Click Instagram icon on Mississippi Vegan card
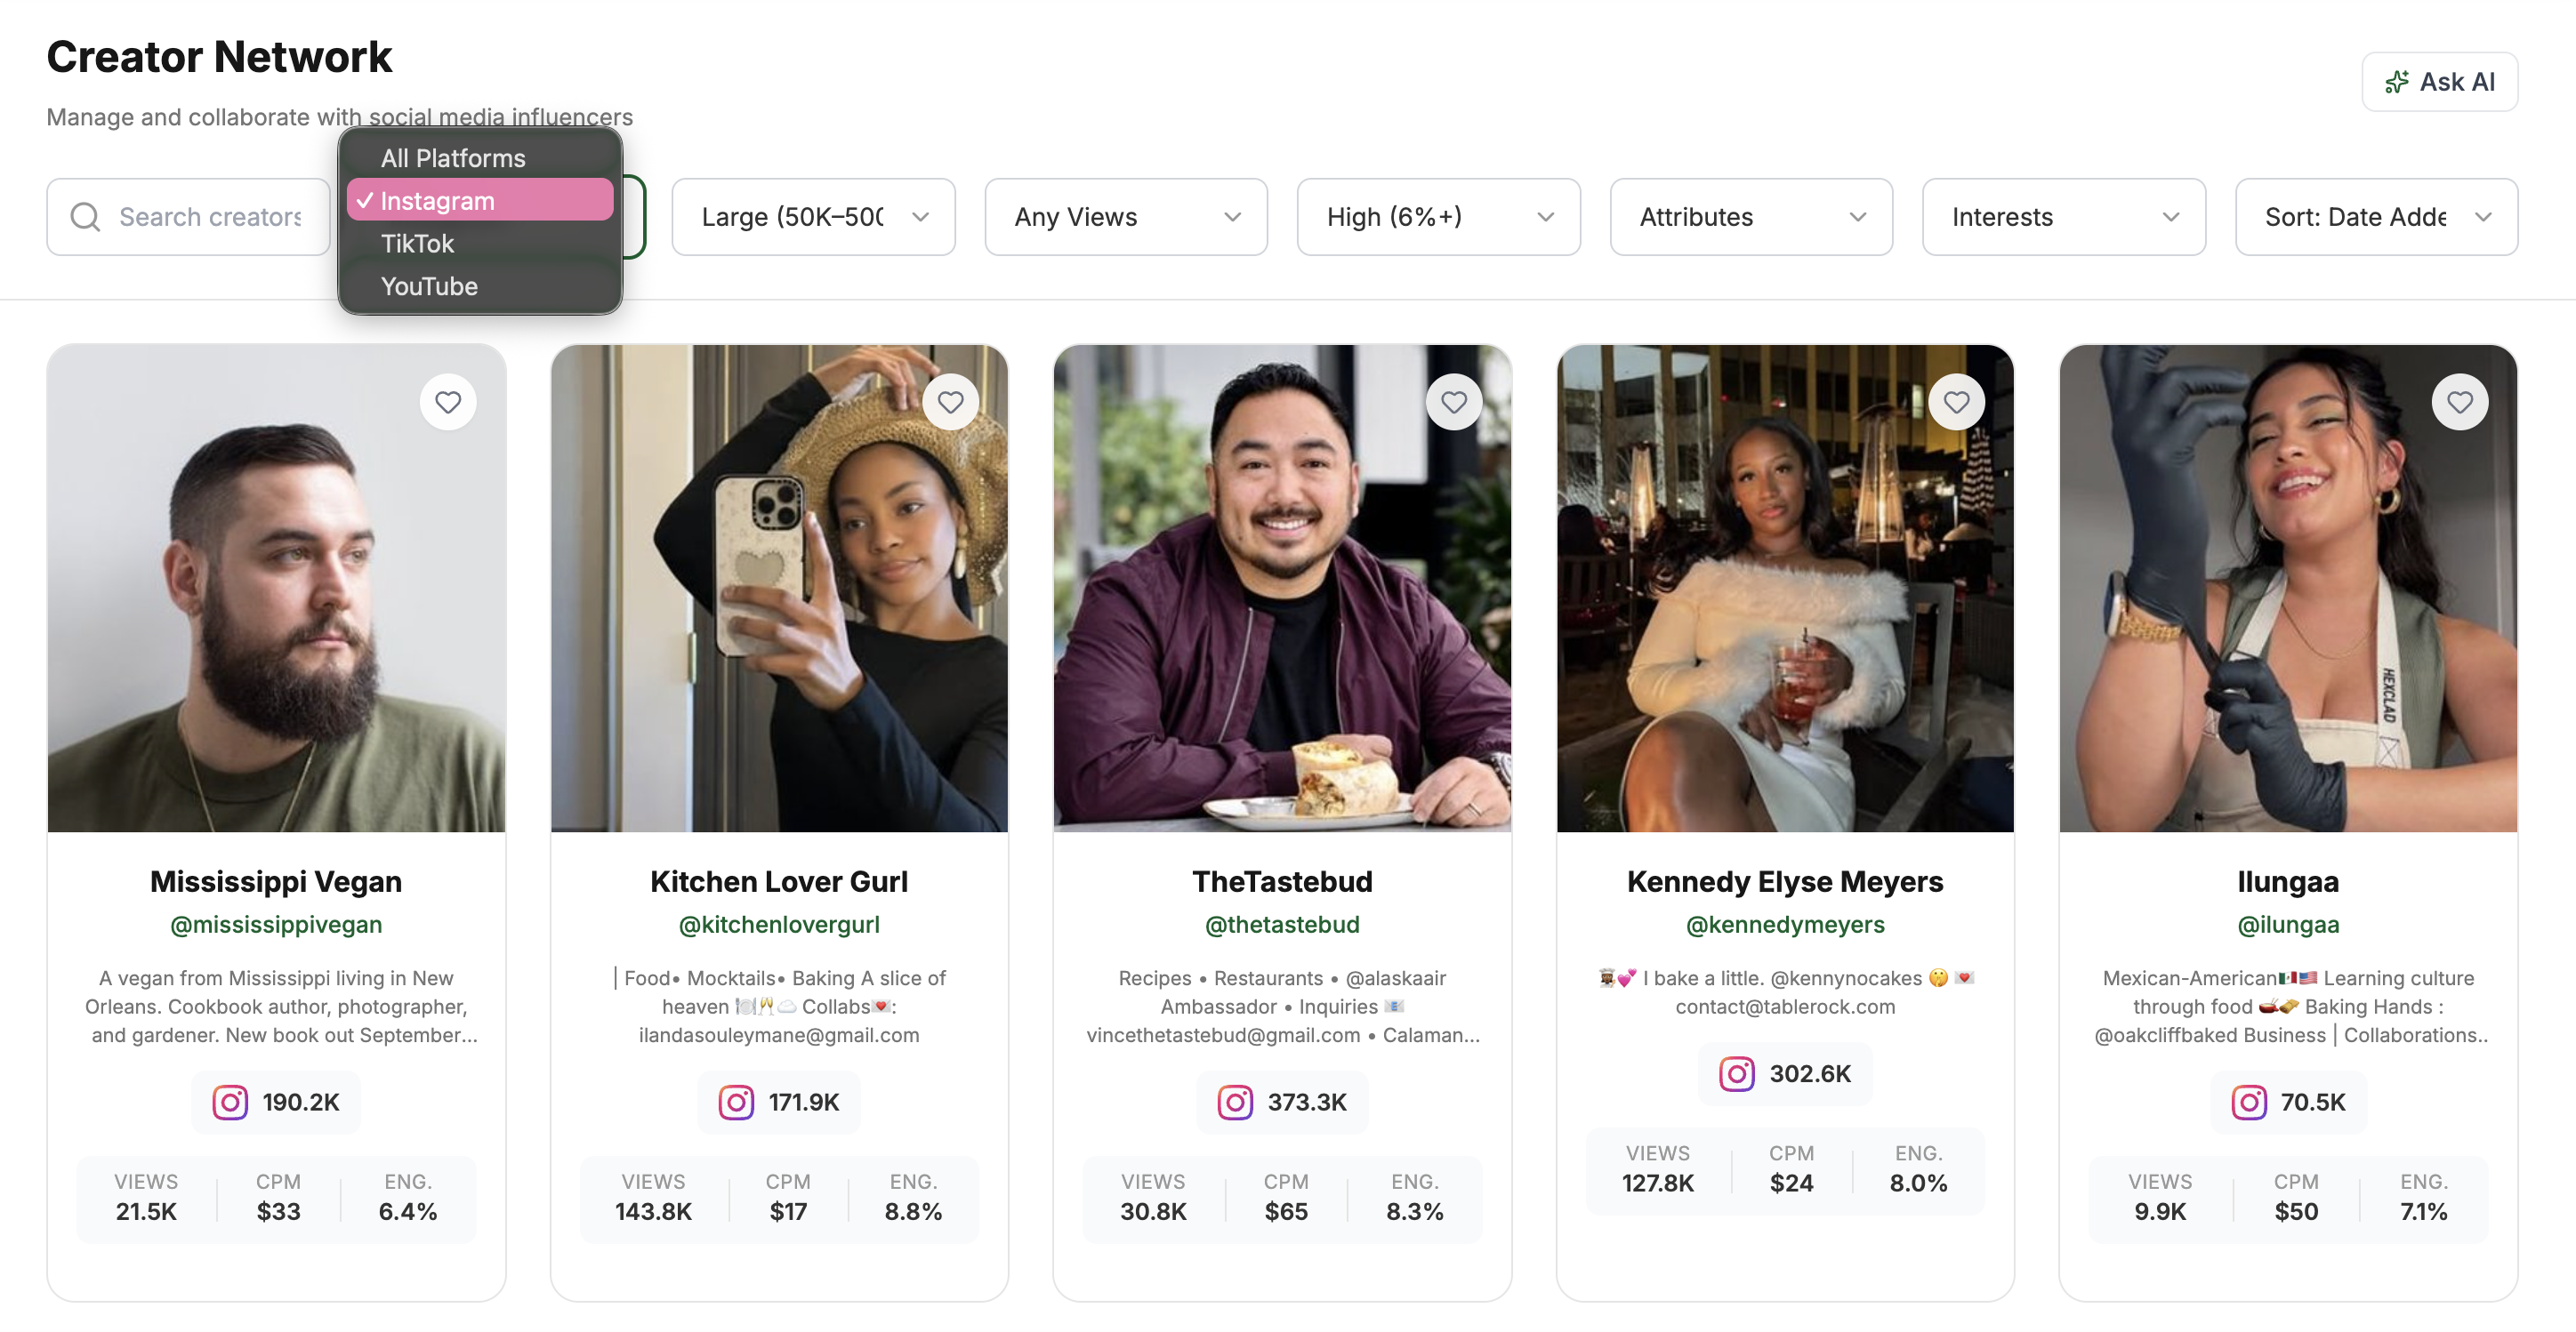The image size is (2576, 1332). tap(230, 1102)
